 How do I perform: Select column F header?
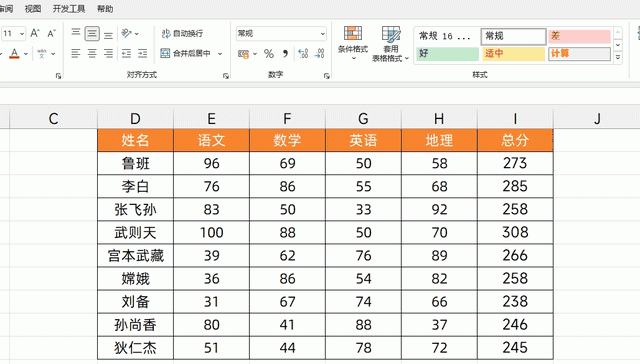(x=287, y=118)
